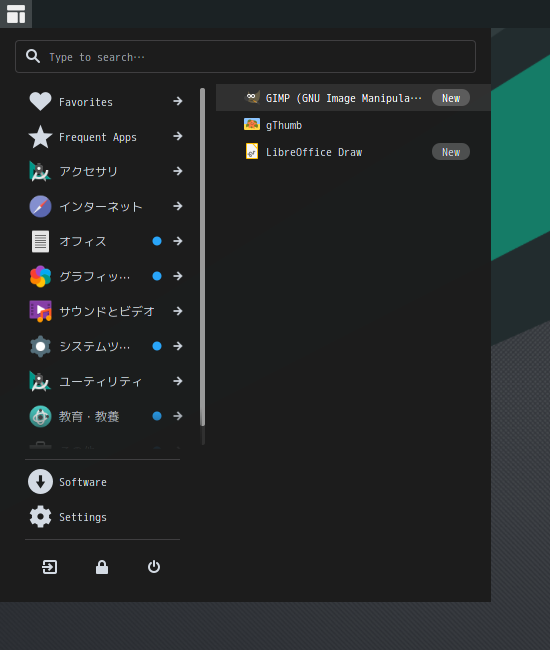Click the lock screen icon
The width and height of the screenshot is (550, 650).
click(102, 567)
